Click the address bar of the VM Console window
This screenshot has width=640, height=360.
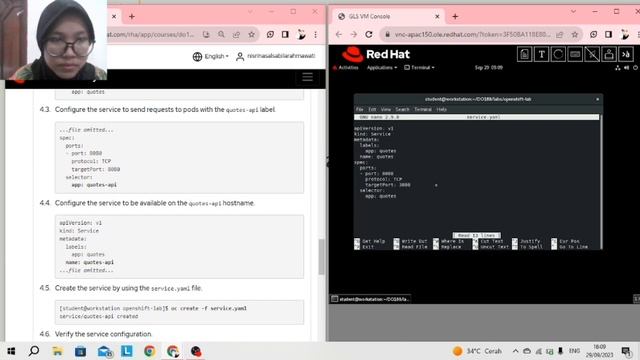472,35
